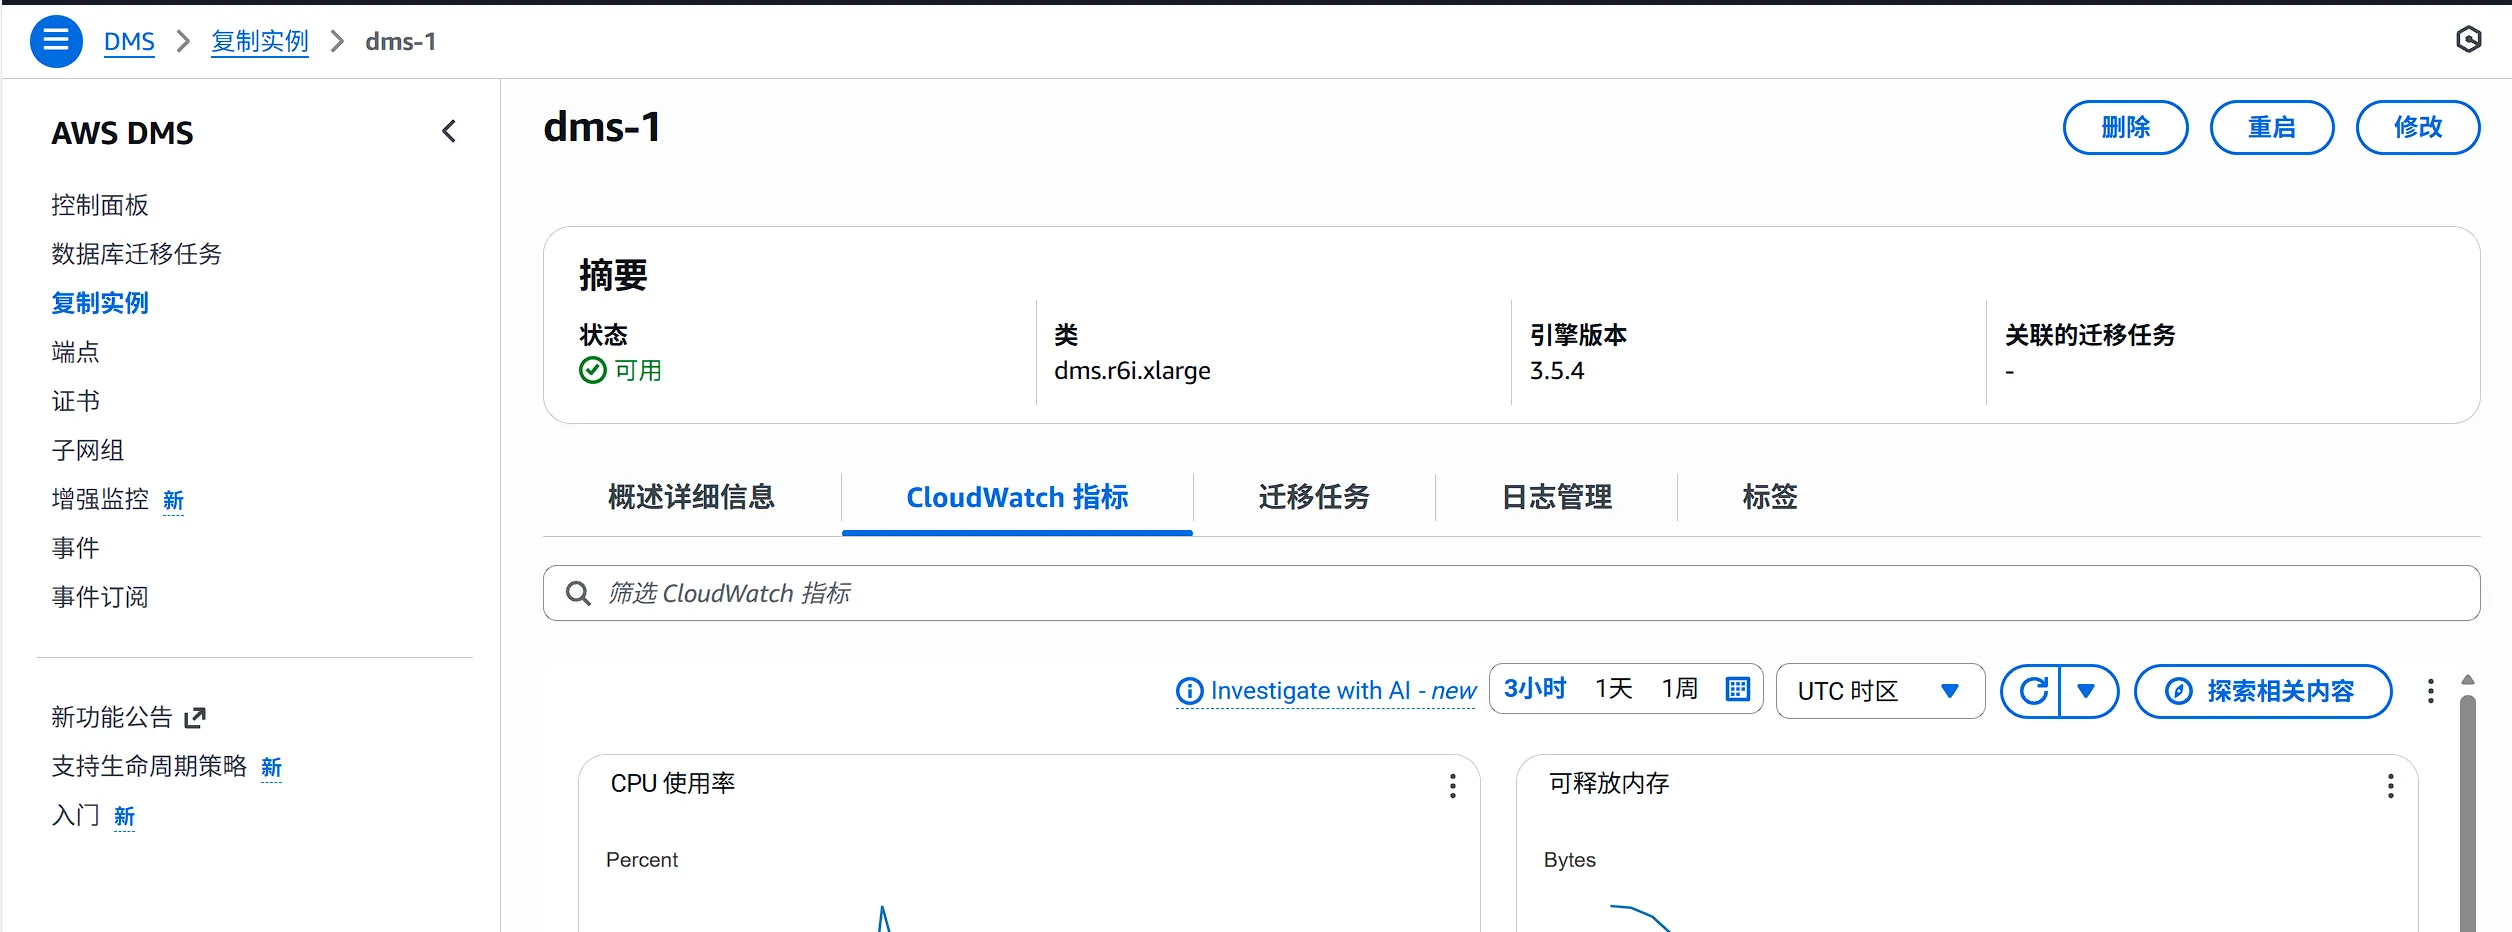Switch to the 日志管理 tab
2512x932 pixels.
click(x=1555, y=497)
